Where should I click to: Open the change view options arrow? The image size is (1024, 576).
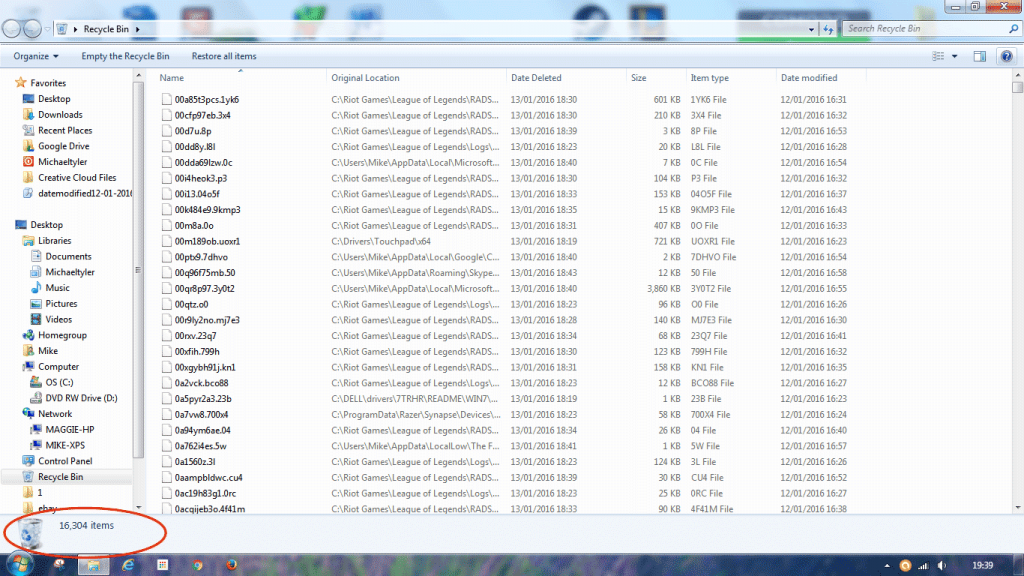tap(954, 57)
